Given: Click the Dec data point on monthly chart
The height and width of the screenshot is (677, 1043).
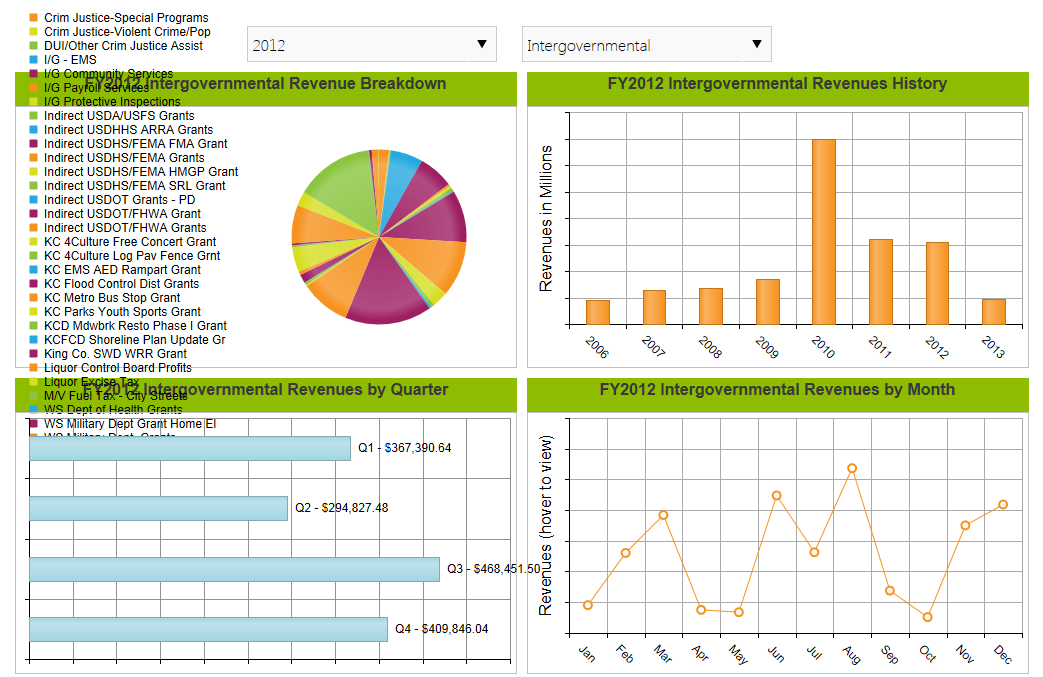Looking at the screenshot, I should click(1003, 505).
